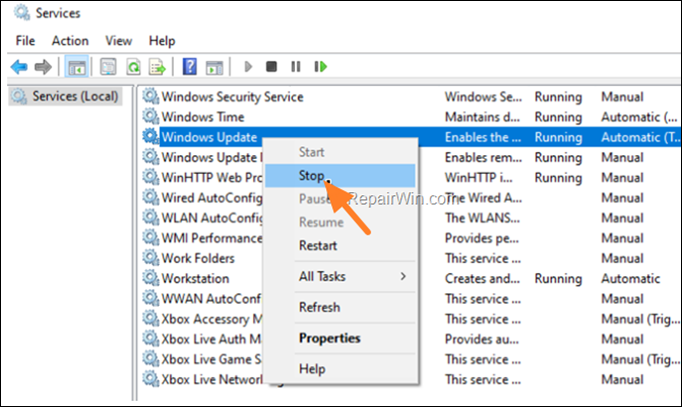Click the Forward arrow toolbar icon

(x=43, y=67)
